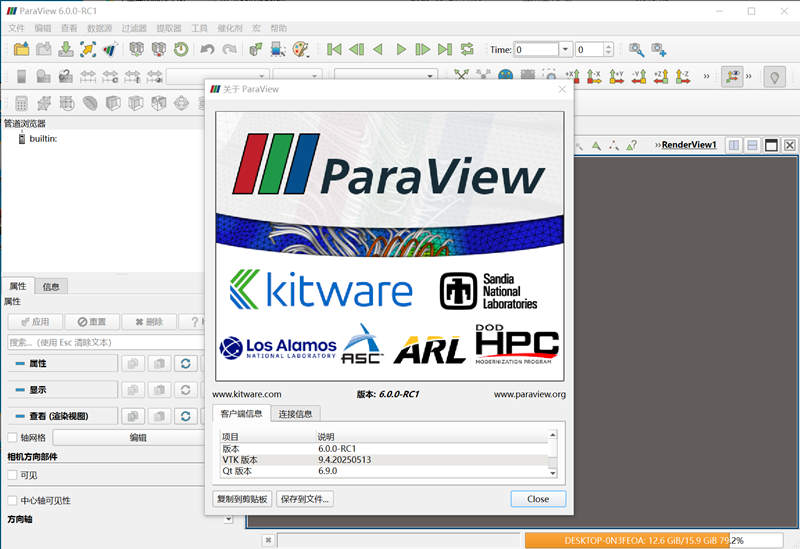800x549 pixels.
Task: Click the properties search field
Action: pyautogui.click(x=107, y=342)
